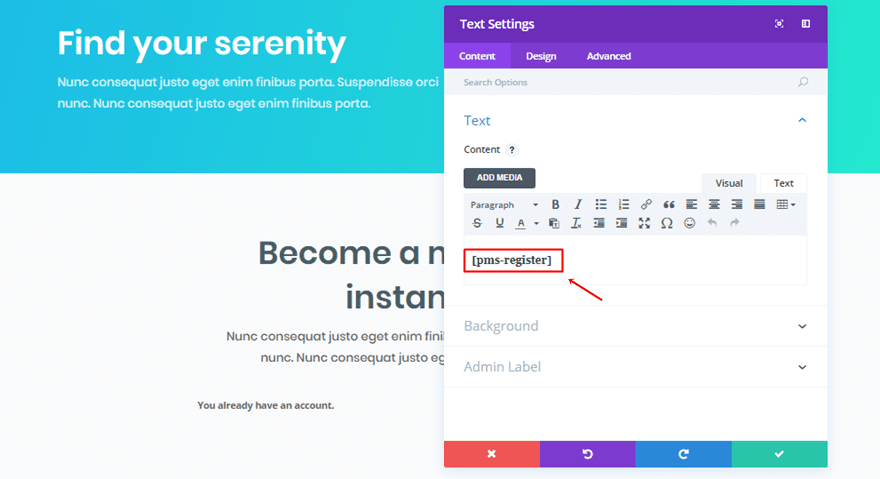Switch to the Design tab
Viewport: 880px width, 479px height.
(541, 56)
